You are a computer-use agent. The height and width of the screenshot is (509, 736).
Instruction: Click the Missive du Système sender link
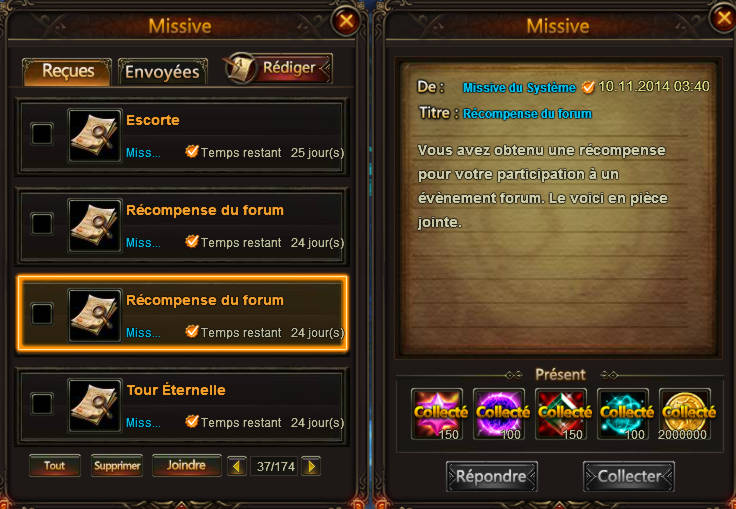click(519, 88)
